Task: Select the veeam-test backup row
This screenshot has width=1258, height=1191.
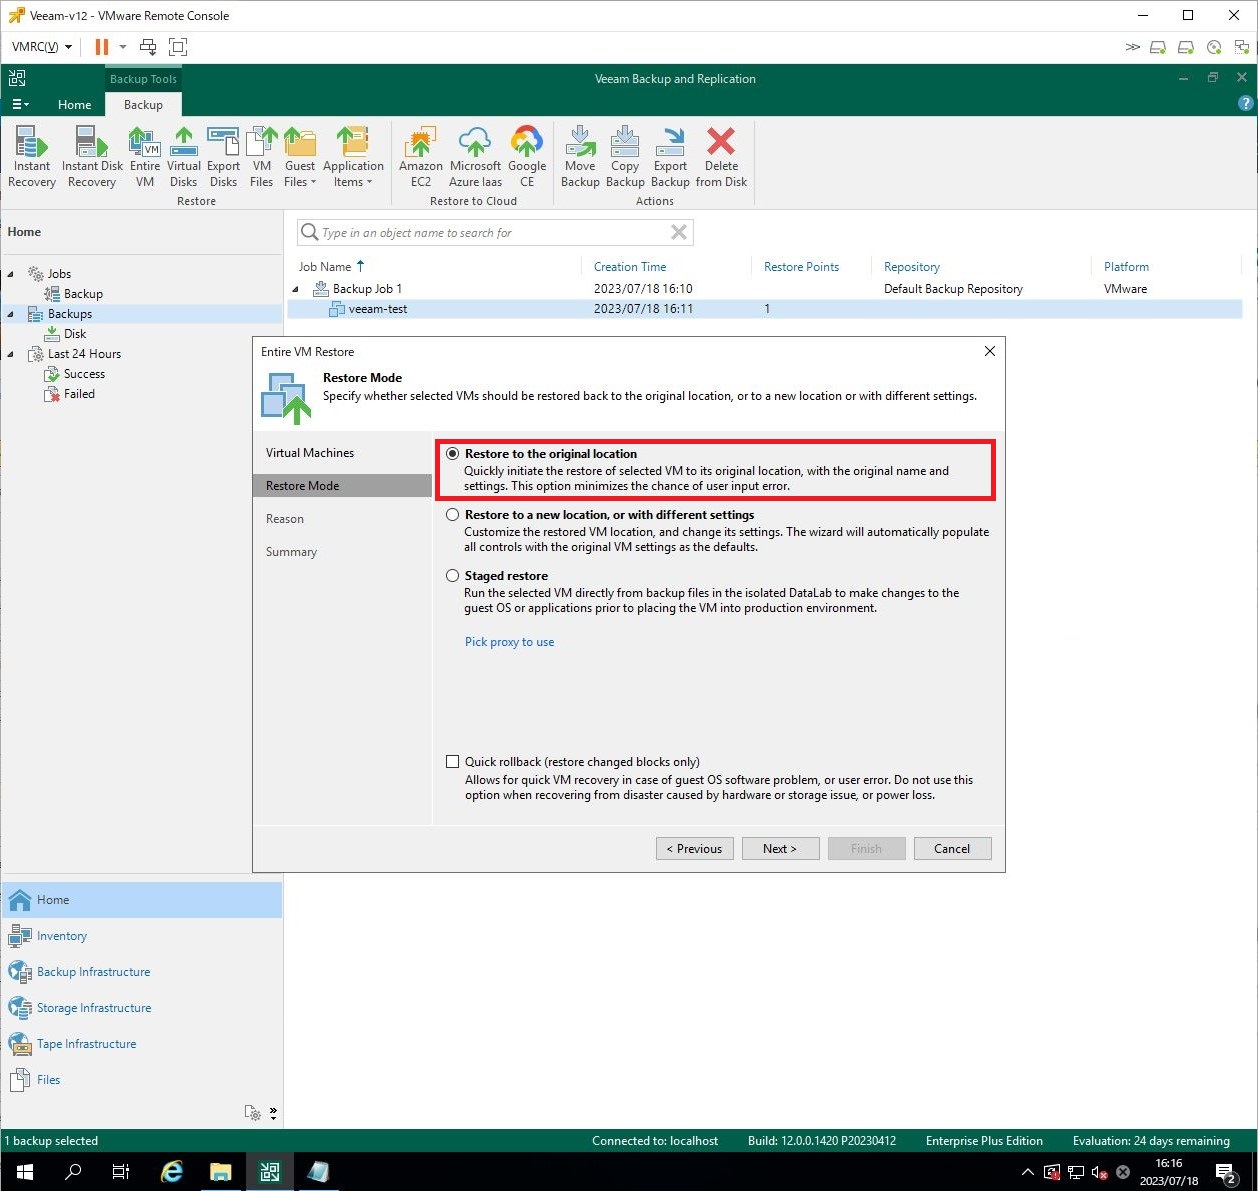Action: 765,309
